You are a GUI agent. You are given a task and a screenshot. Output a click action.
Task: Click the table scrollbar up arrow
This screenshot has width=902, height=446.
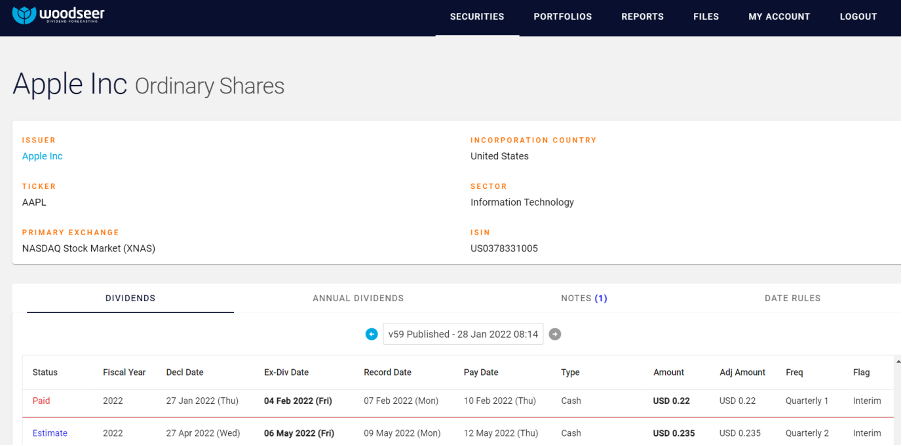(899, 361)
